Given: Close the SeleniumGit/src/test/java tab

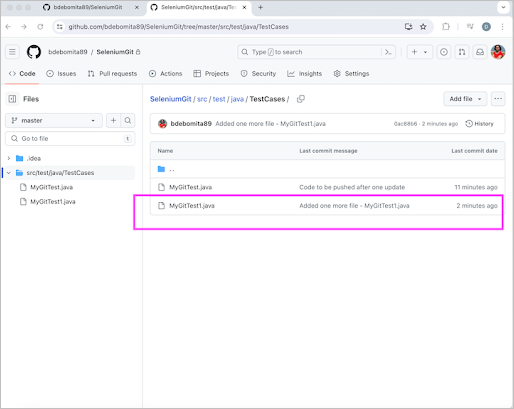Looking at the screenshot, I should [244, 7].
